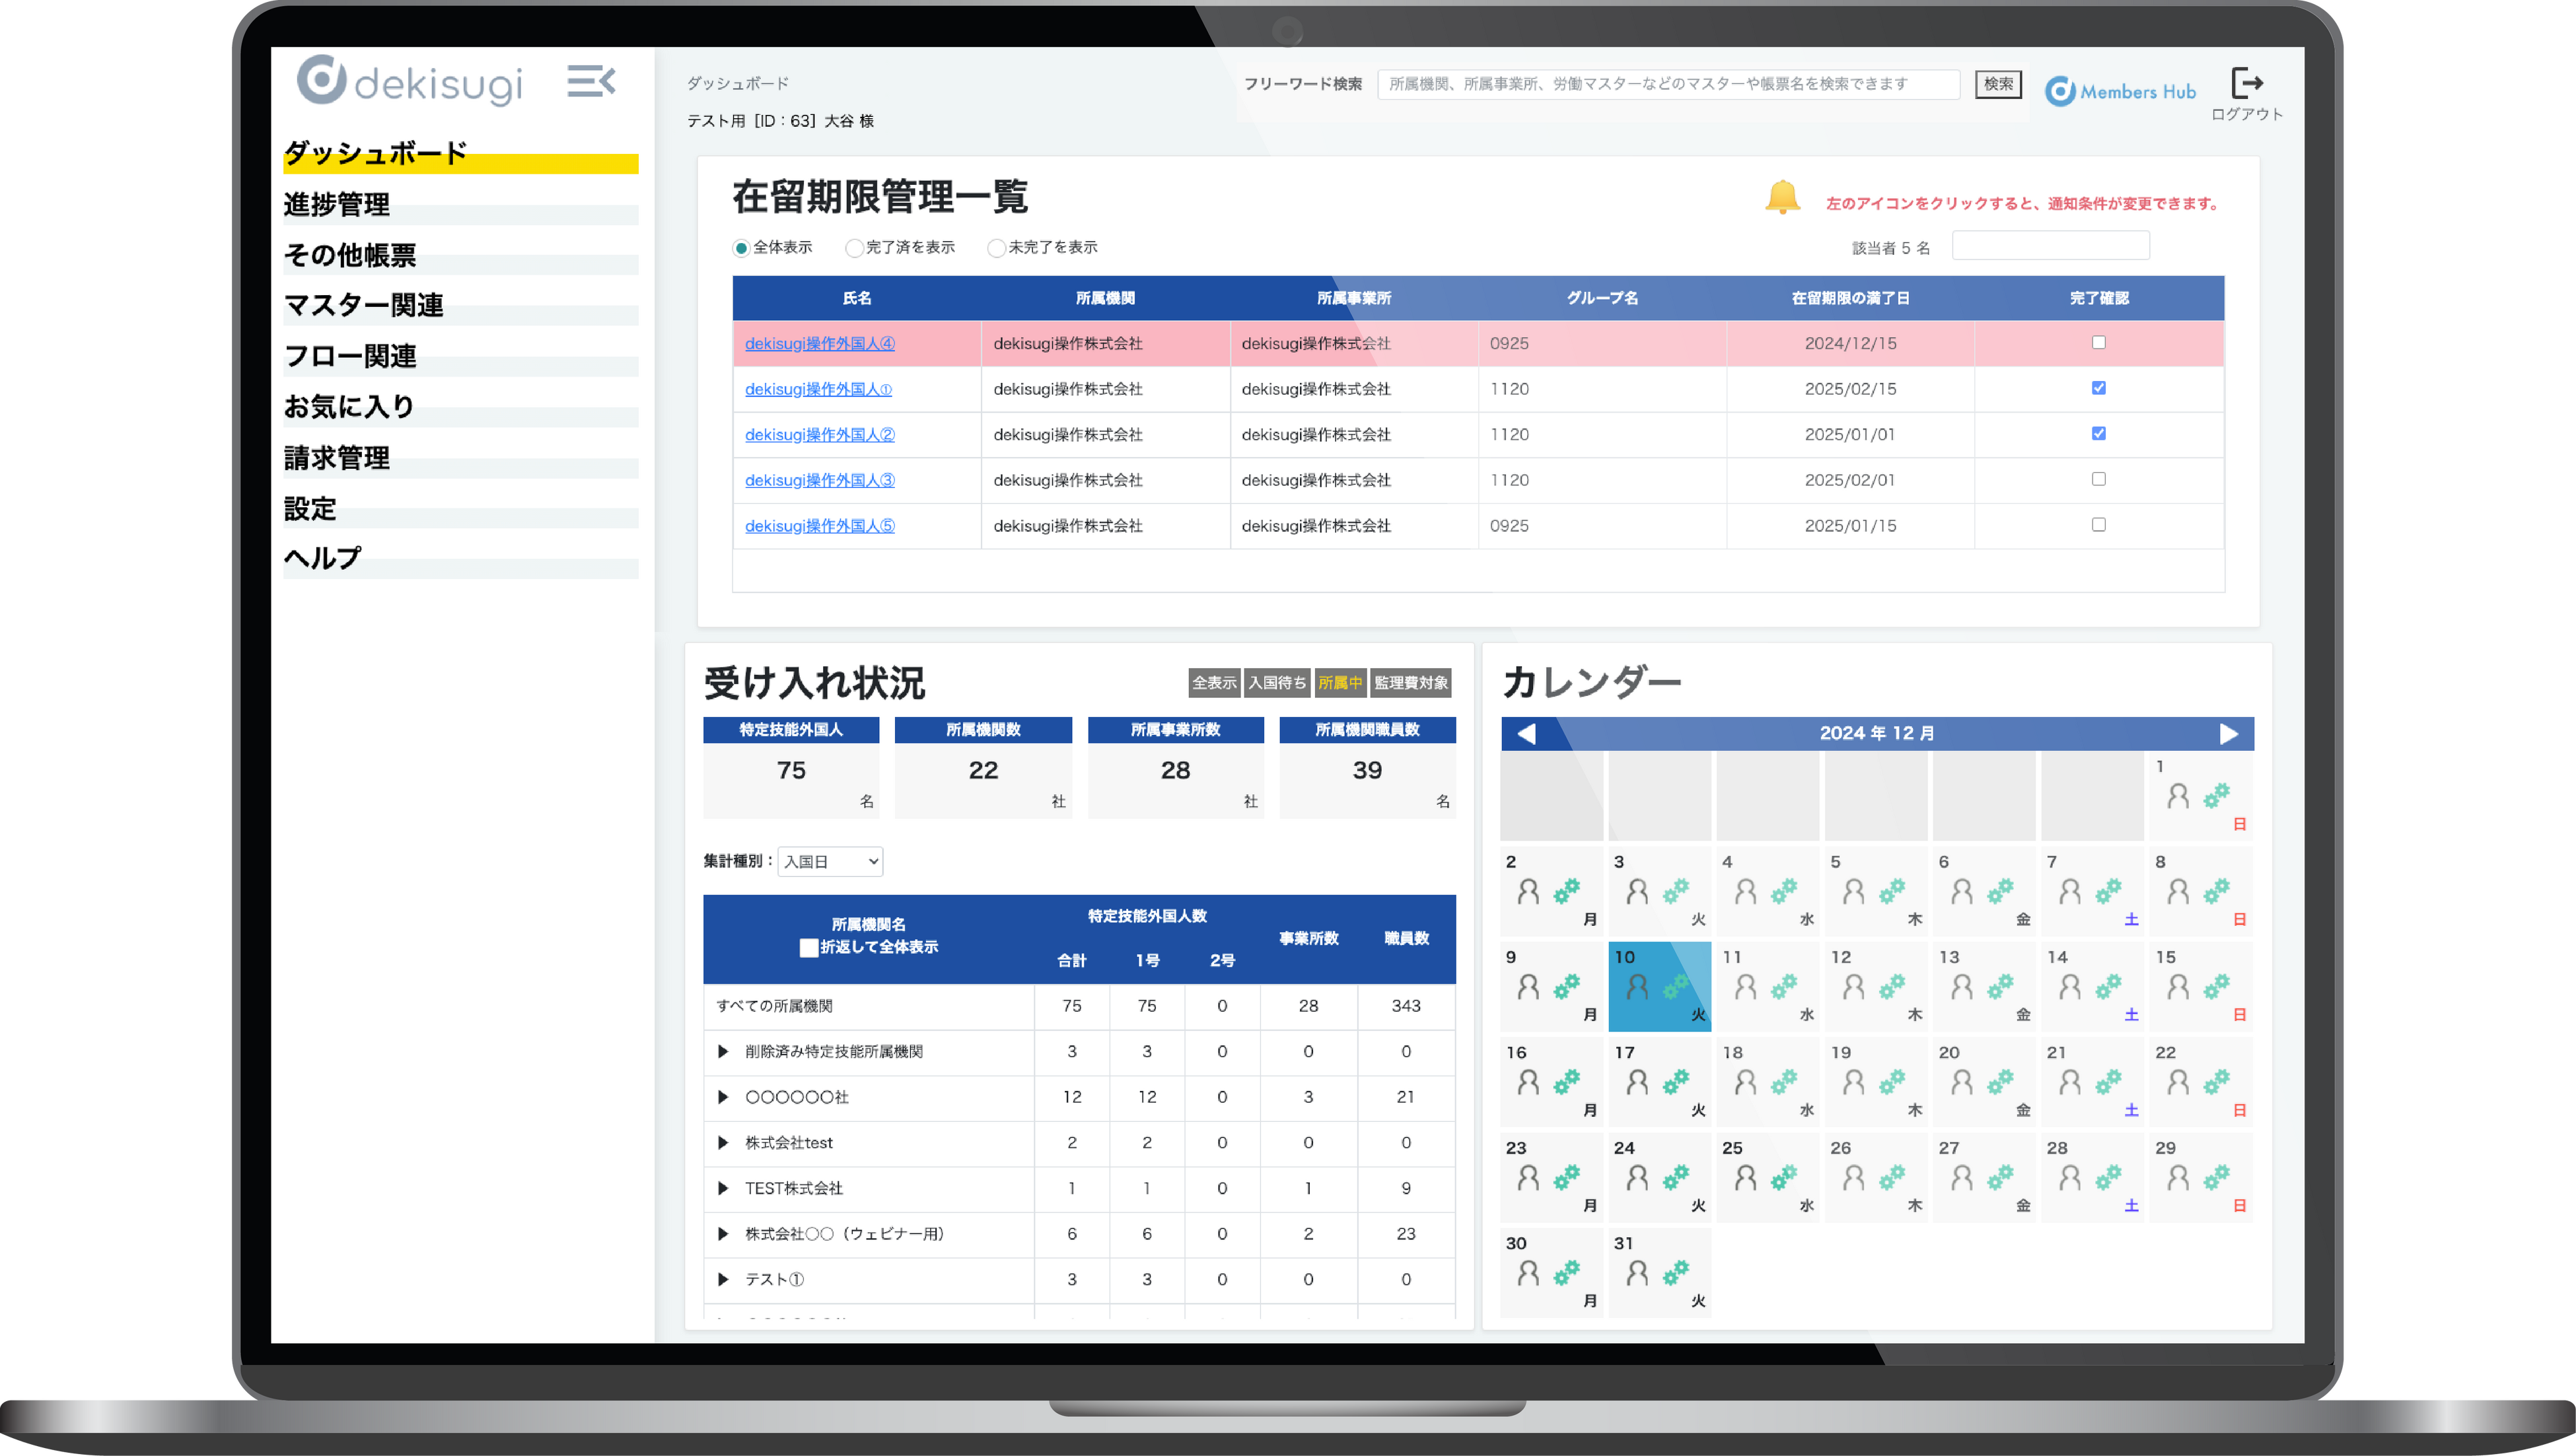
Task: Click the person icon on December 10
Action: coord(1637,988)
